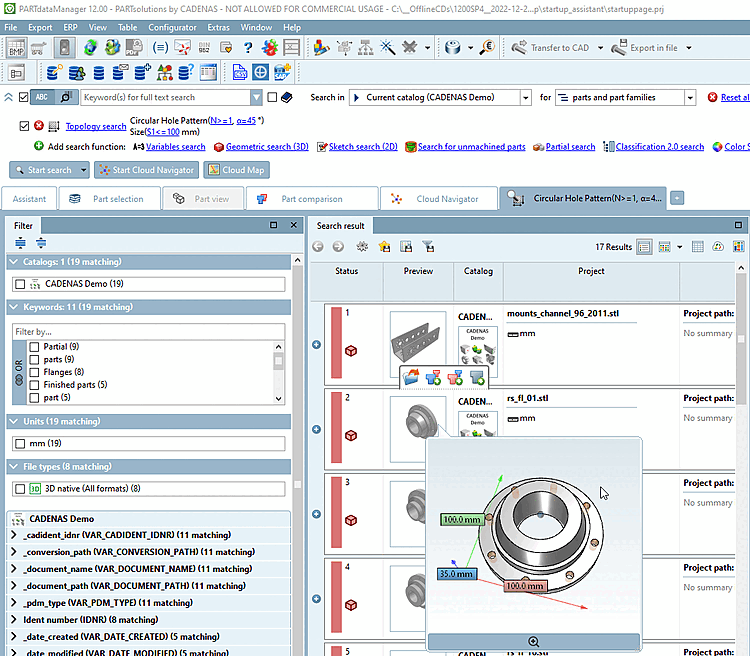The image size is (750, 656).
Task: Click the green Add search function plus icon
Action: pos(39,146)
